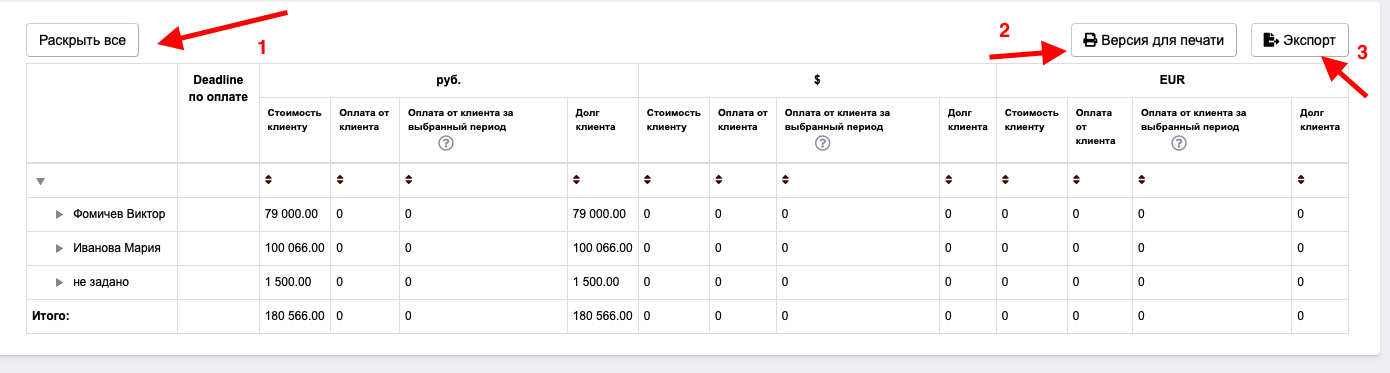
Task: Open help tooltip in $ selected-period column
Action: 822,144
